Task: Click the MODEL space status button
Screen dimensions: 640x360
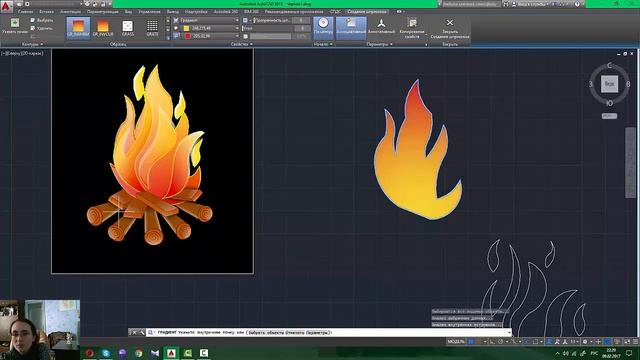Action: pyautogui.click(x=456, y=342)
